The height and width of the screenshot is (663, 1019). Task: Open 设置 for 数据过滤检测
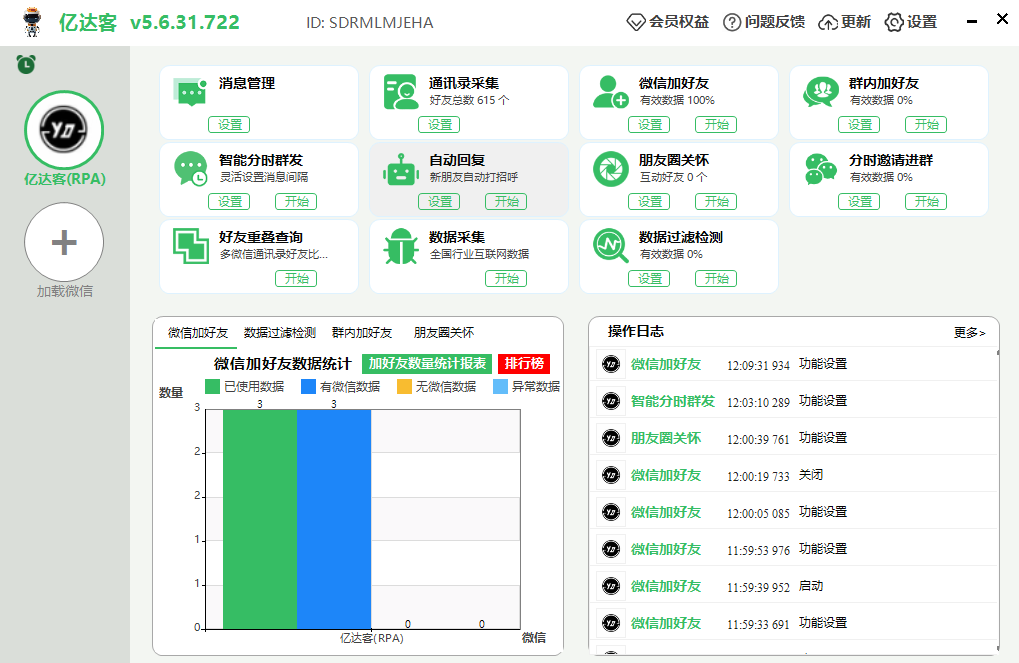[649, 279]
